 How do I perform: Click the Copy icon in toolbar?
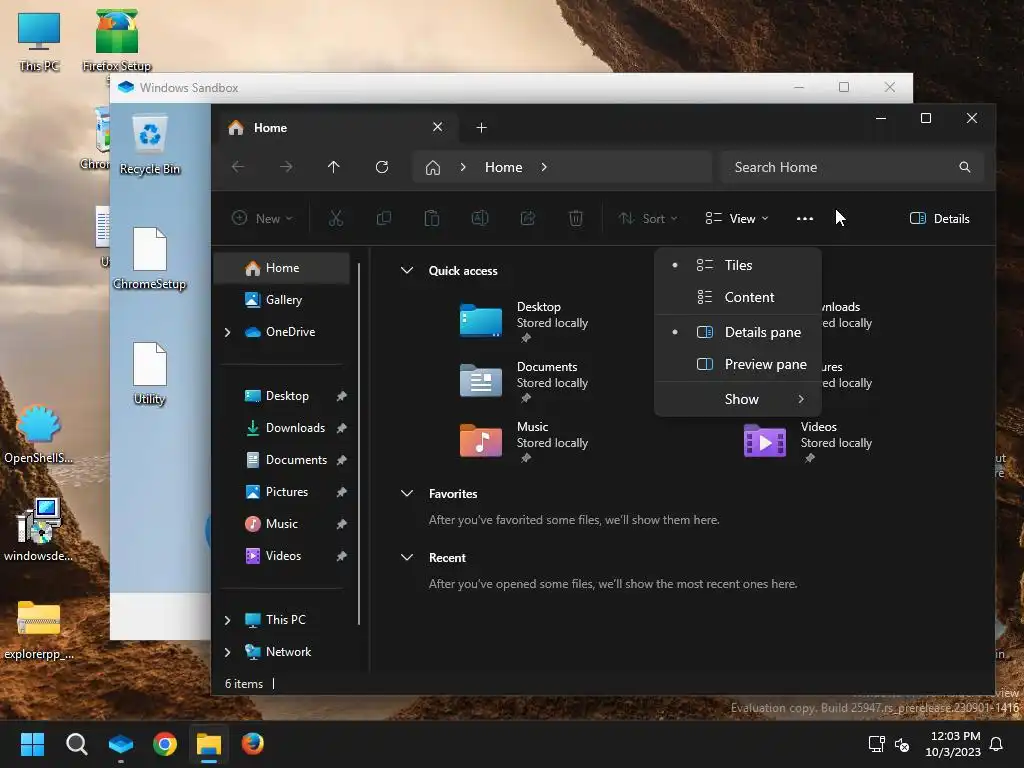pyautogui.click(x=384, y=218)
